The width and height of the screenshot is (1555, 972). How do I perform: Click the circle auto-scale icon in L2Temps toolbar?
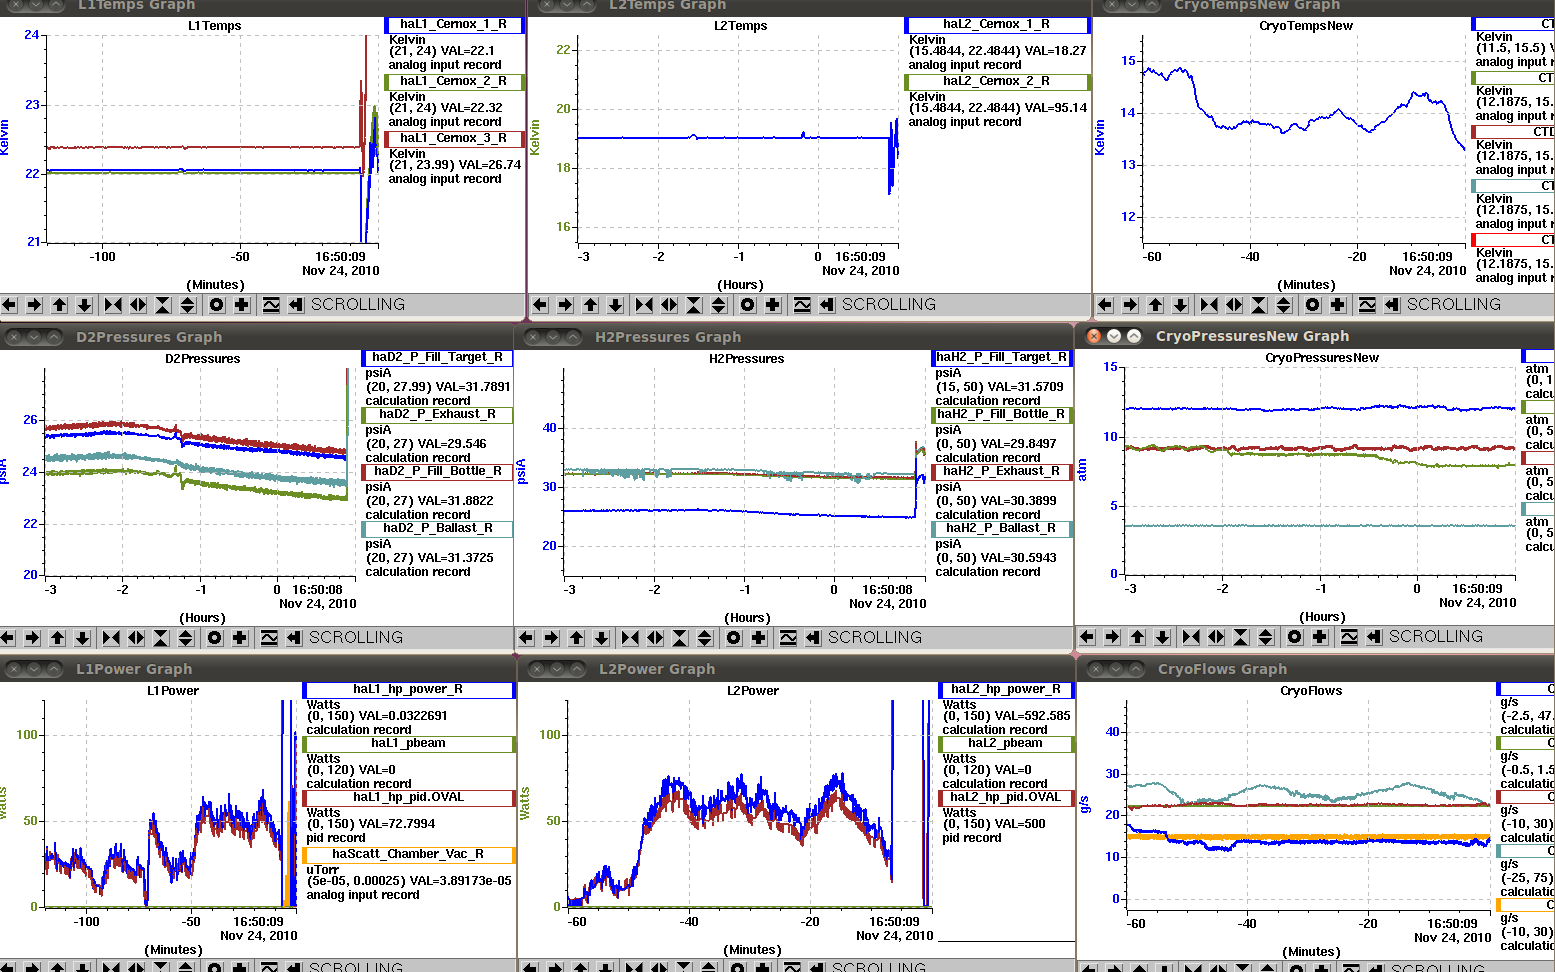pyautogui.click(x=748, y=305)
